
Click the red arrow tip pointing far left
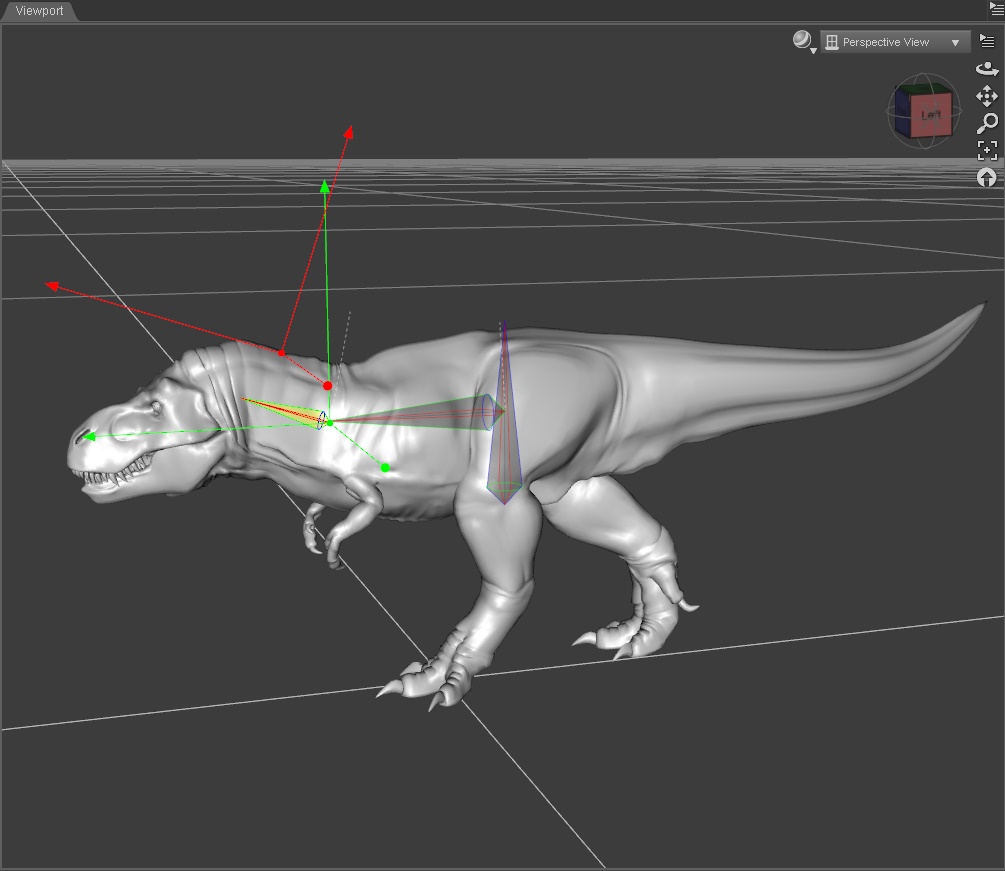(x=52, y=285)
